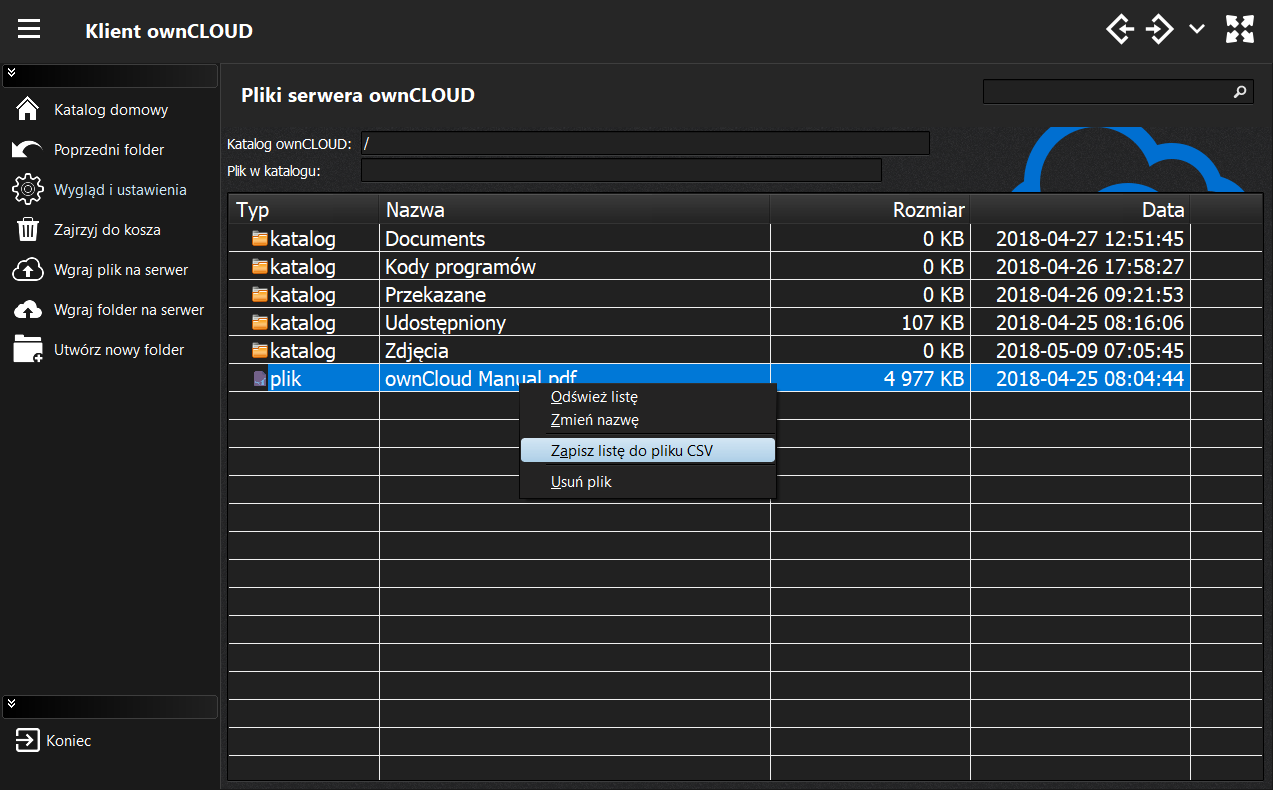The image size is (1273, 790).
Task: Click the Wgraj folder na serwer cloud icon
Action: pos(28,309)
